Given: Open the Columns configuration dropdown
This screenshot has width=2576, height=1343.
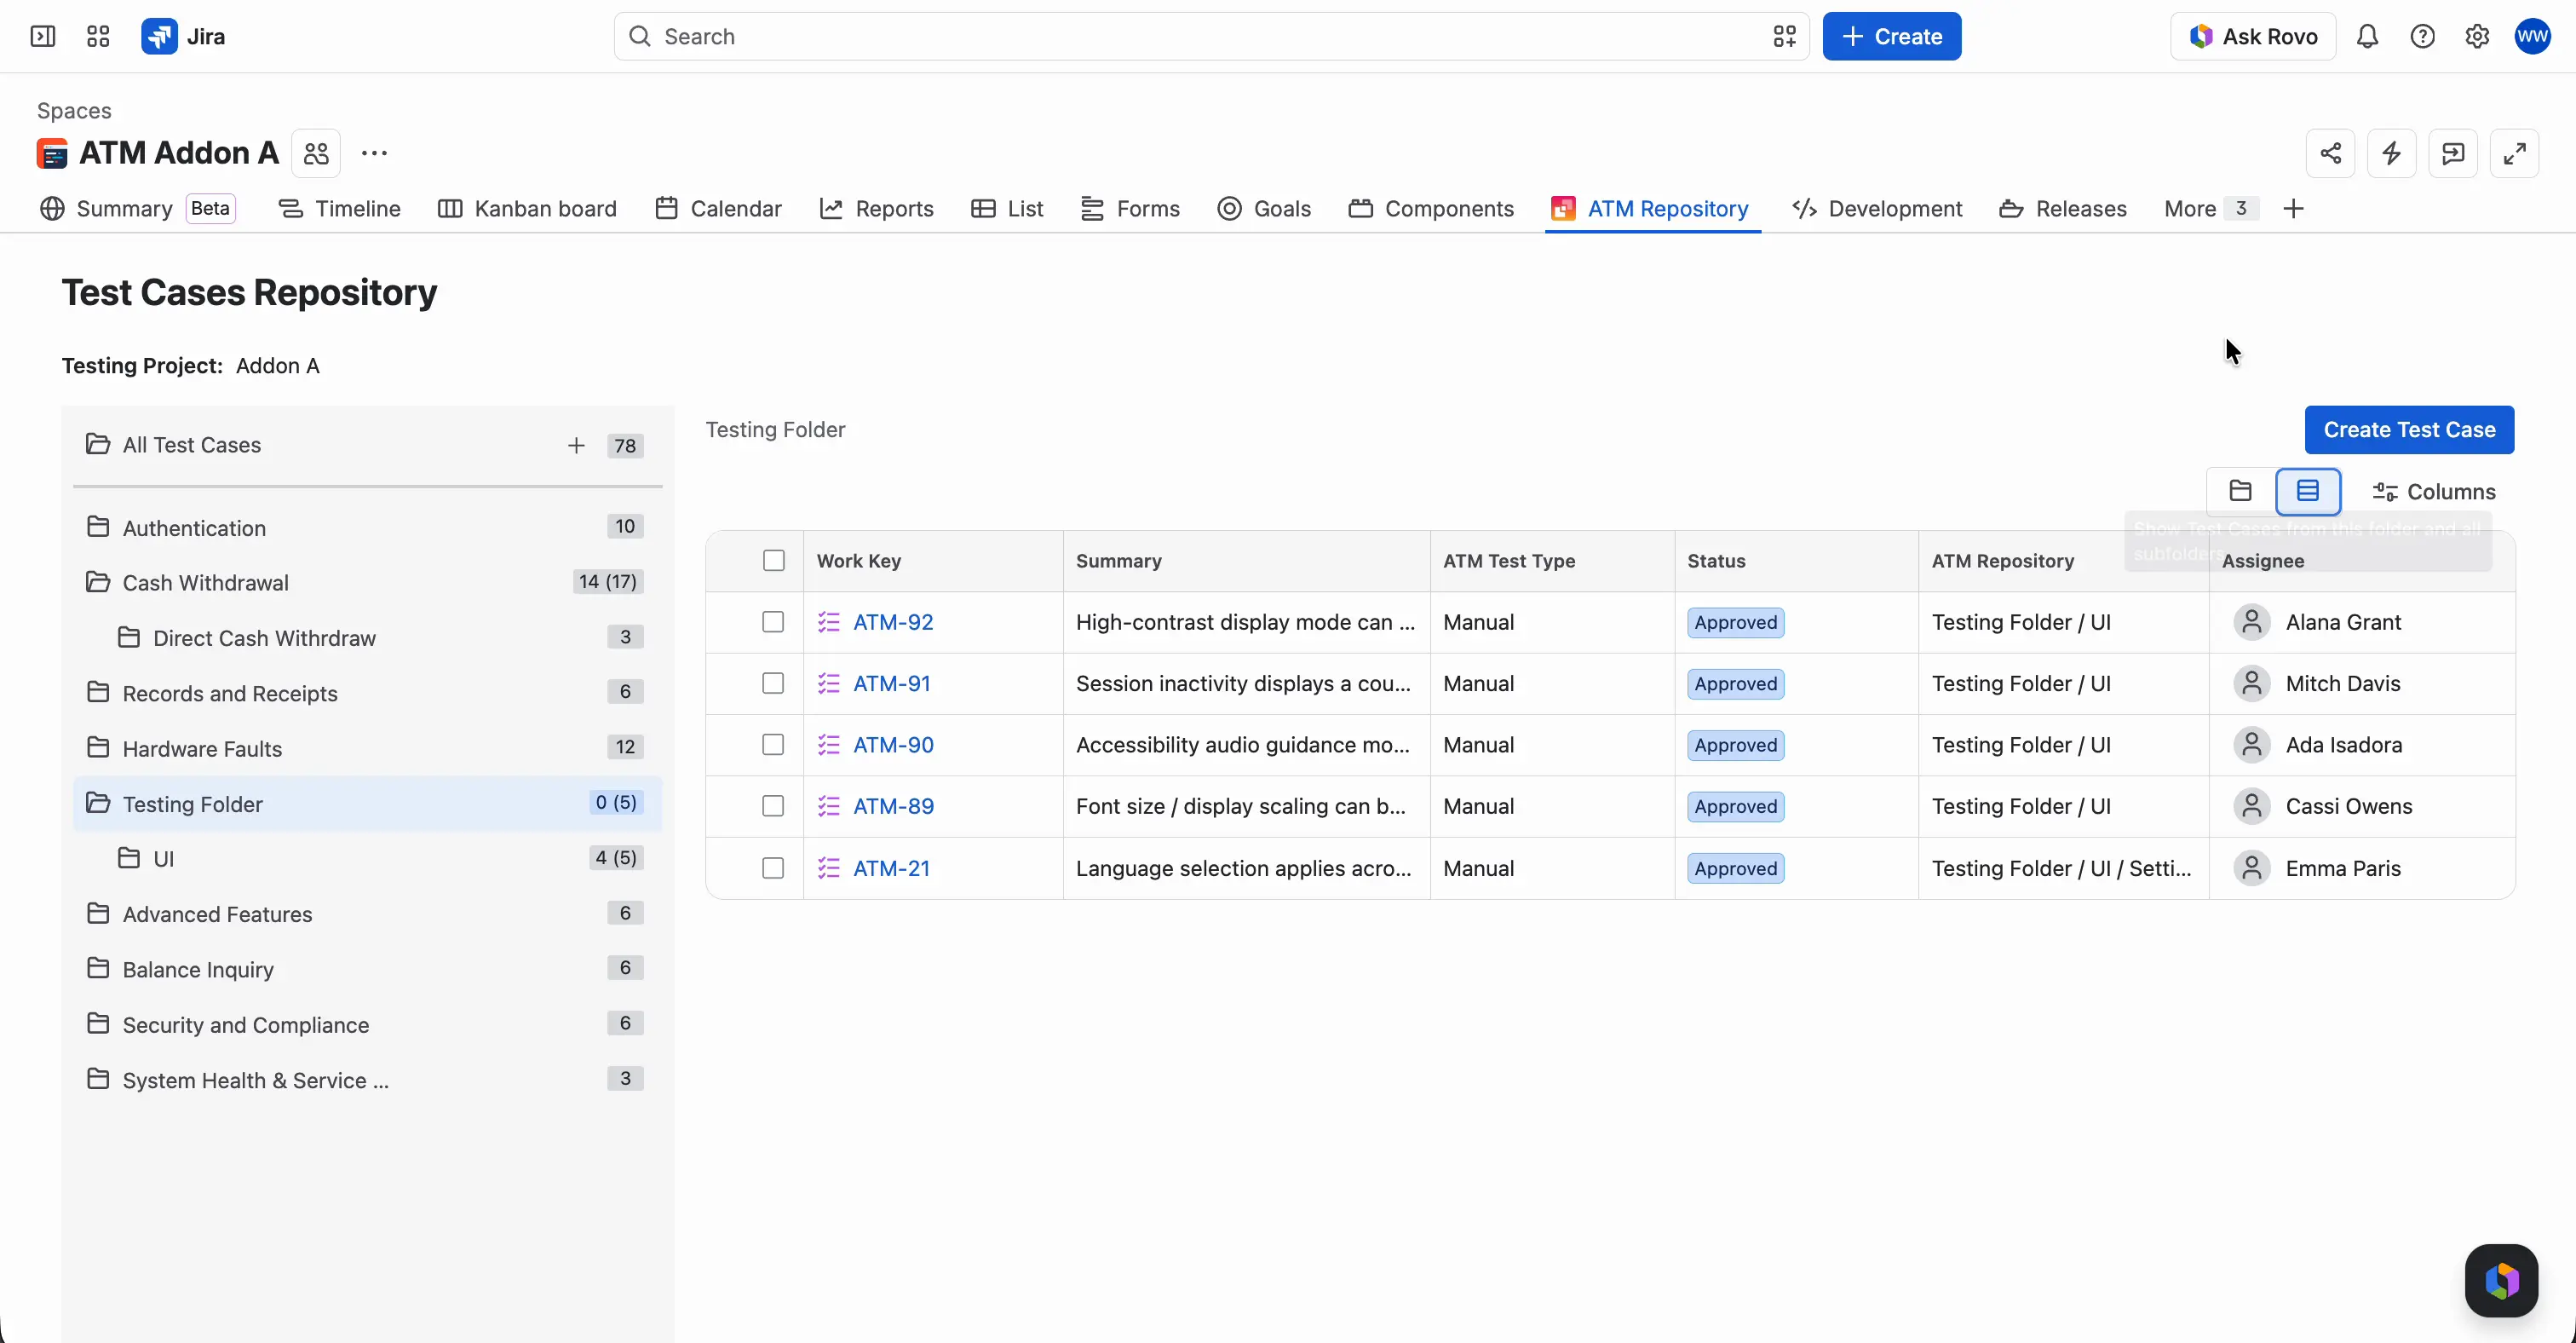Looking at the screenshot, I should point(2434,492).
